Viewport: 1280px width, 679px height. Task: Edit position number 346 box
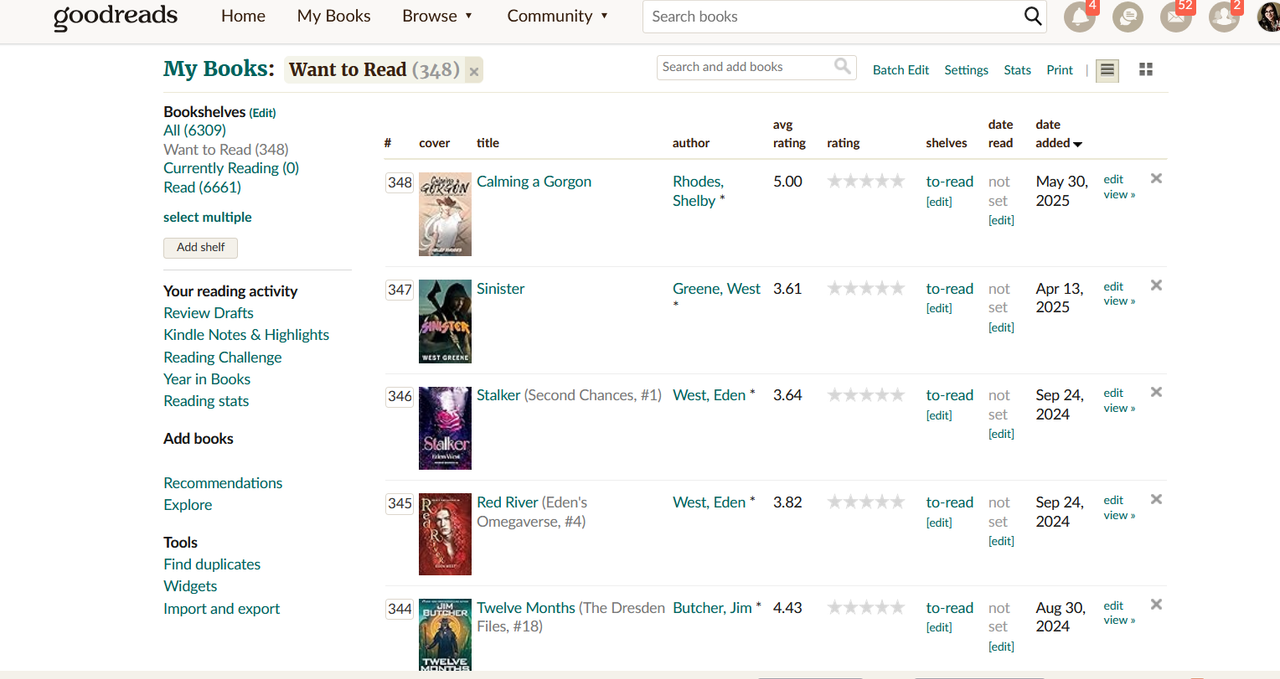pos(399,396)
